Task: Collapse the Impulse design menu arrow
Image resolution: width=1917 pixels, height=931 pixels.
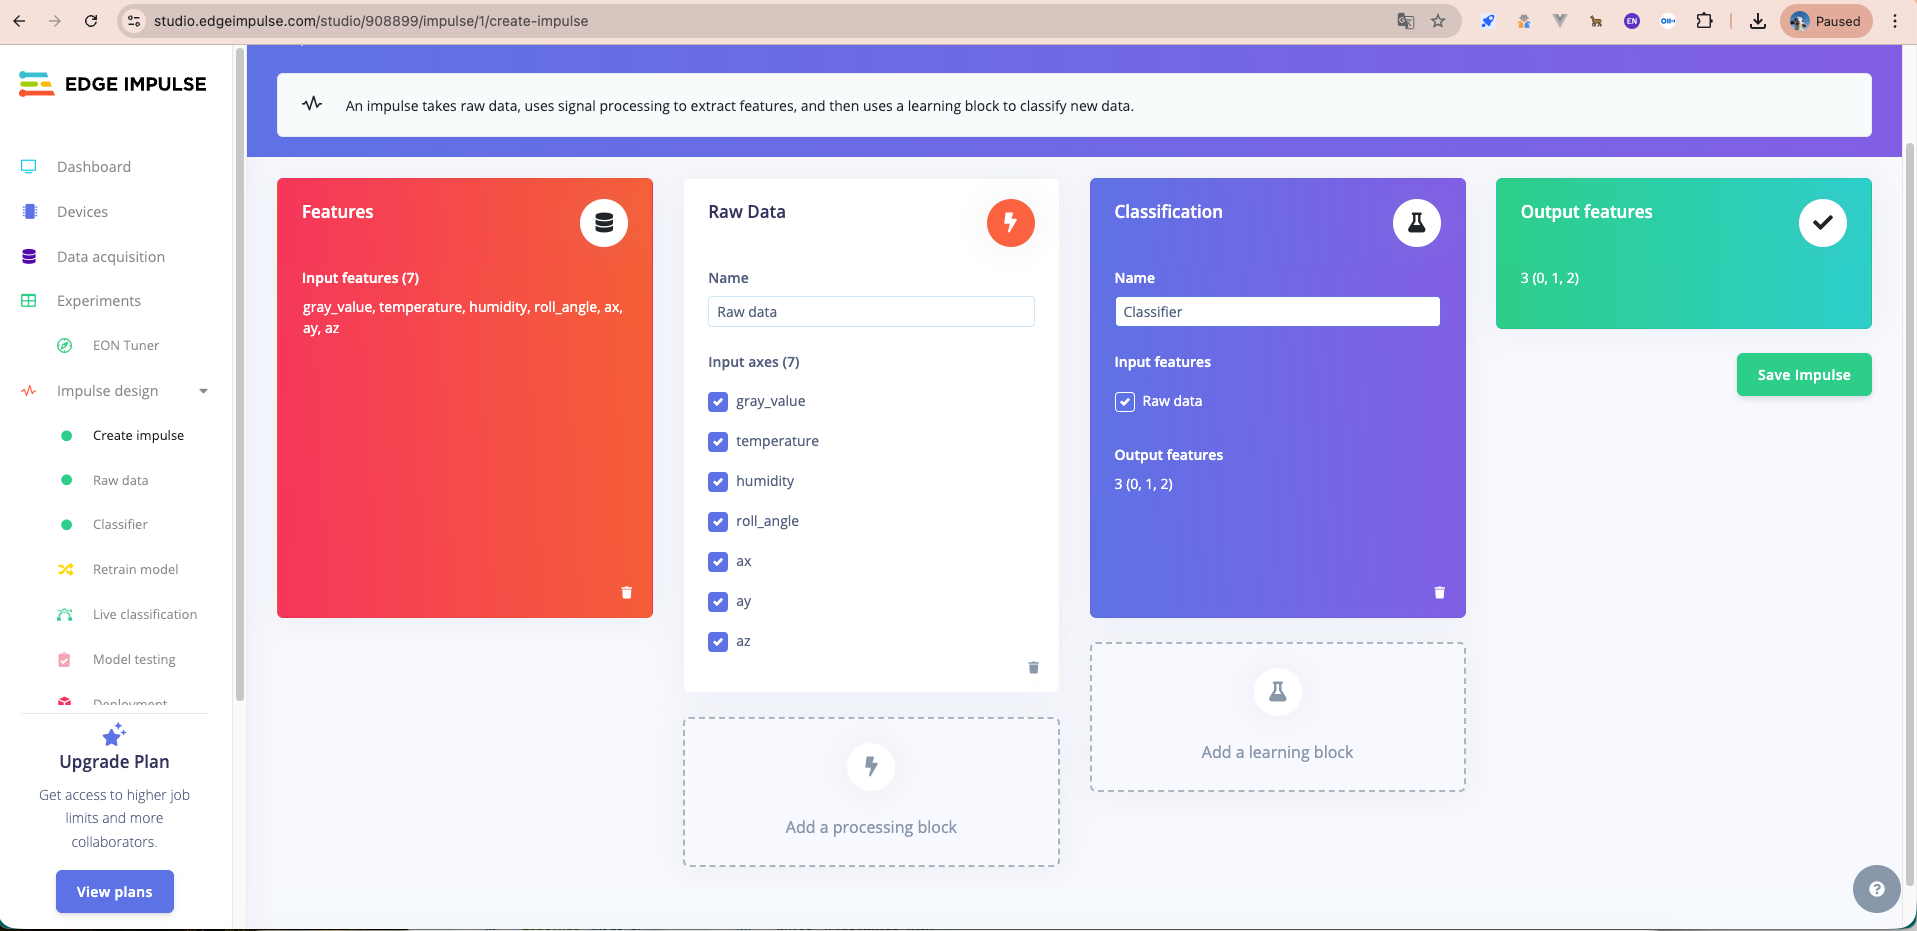Action: tap(204, 391)
